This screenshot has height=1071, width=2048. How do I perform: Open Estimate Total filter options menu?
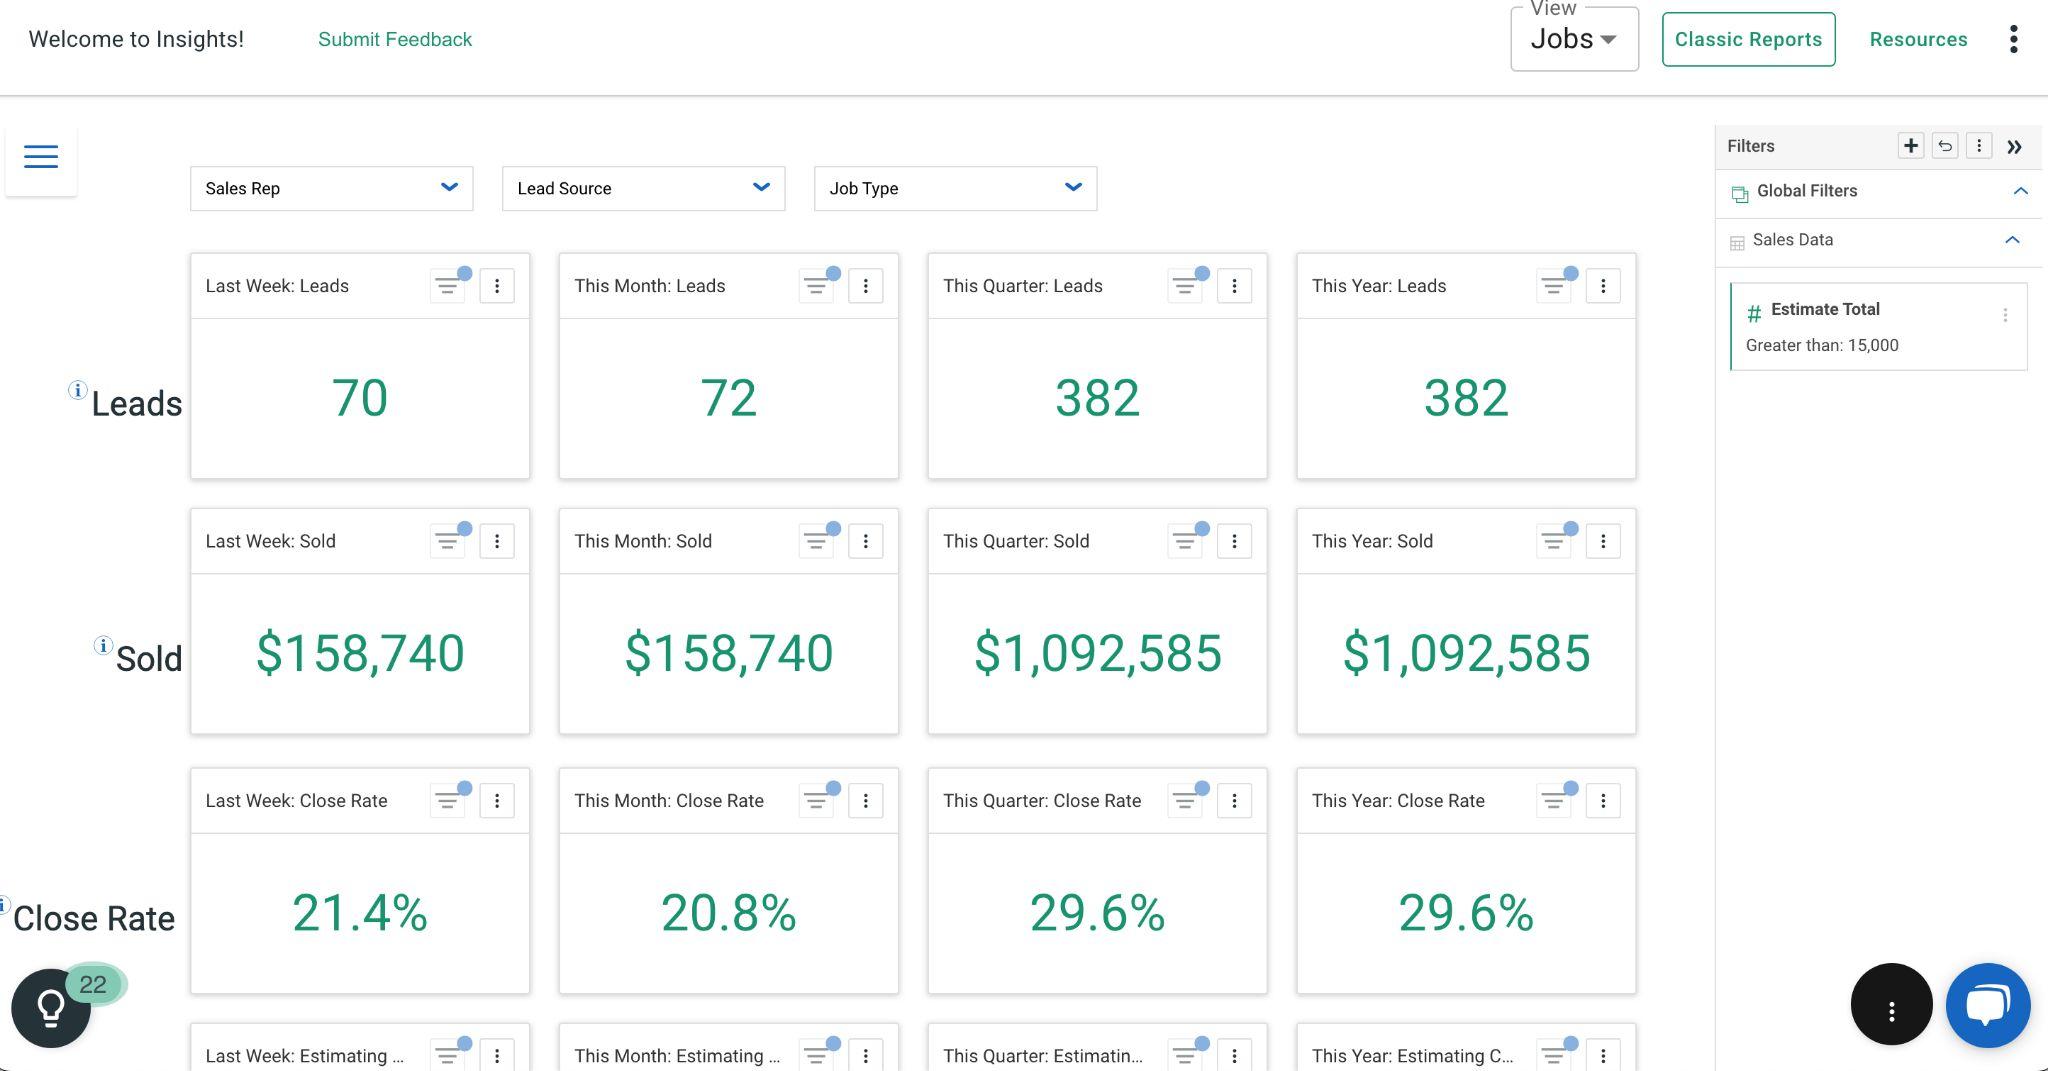point(2004,316)
